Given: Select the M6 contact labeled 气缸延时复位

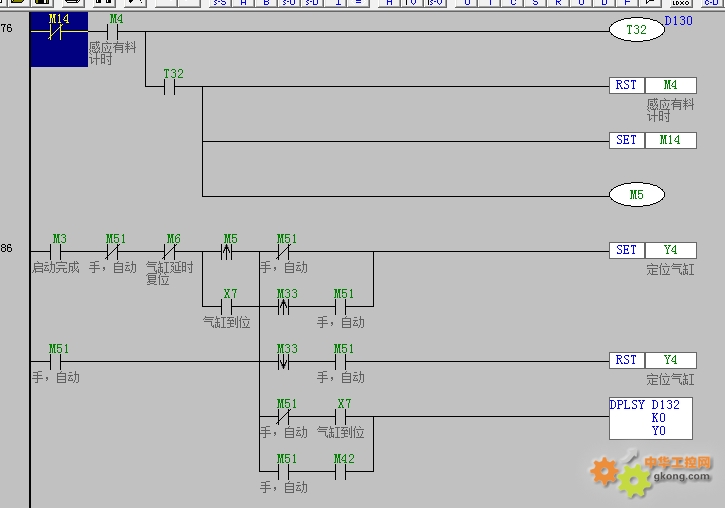Looking at the screenshot, I should [170, 251].
